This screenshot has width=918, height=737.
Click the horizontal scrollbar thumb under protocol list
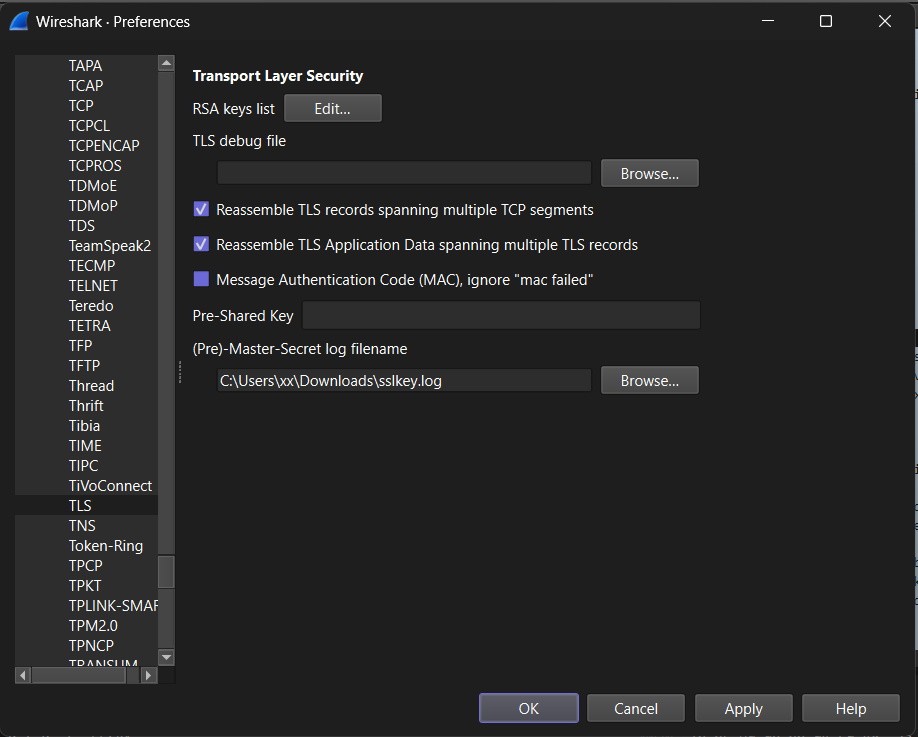[x=78, y=676]
